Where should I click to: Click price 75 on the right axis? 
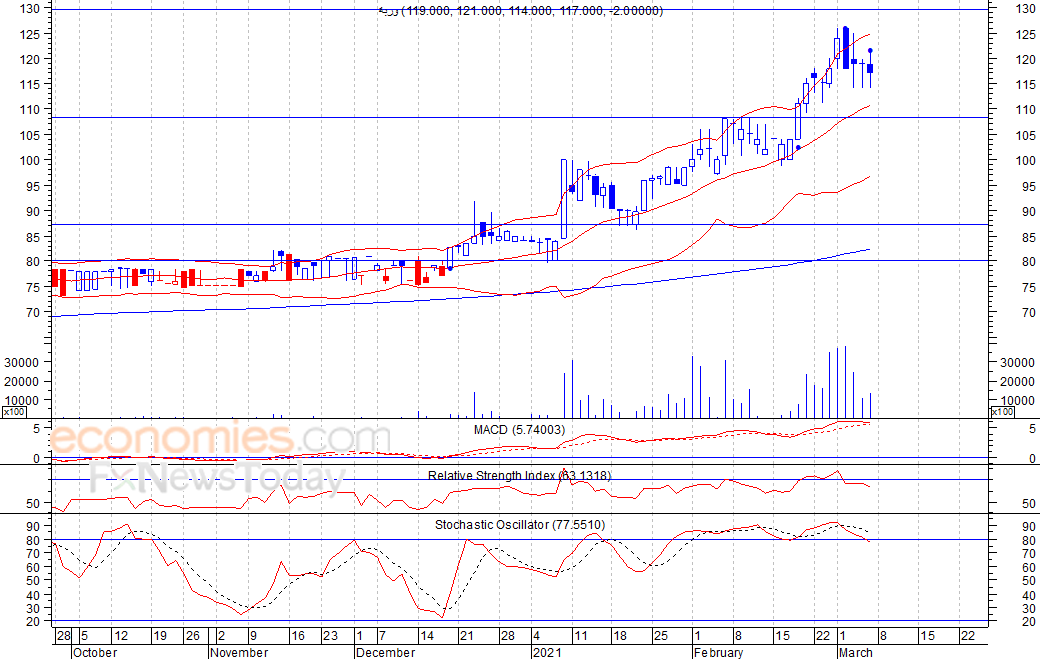[1029, 287]
